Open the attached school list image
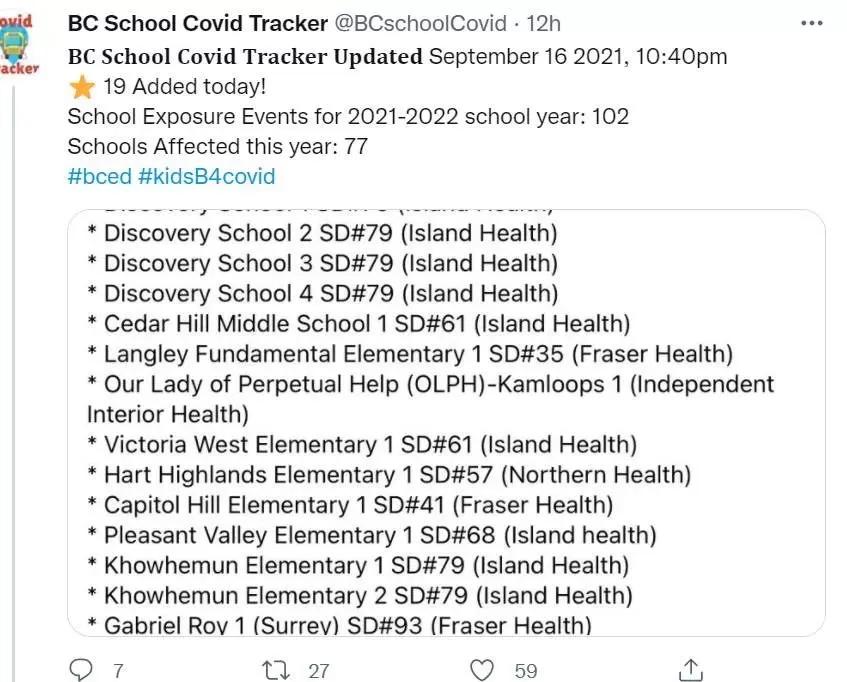 (446, 422)
